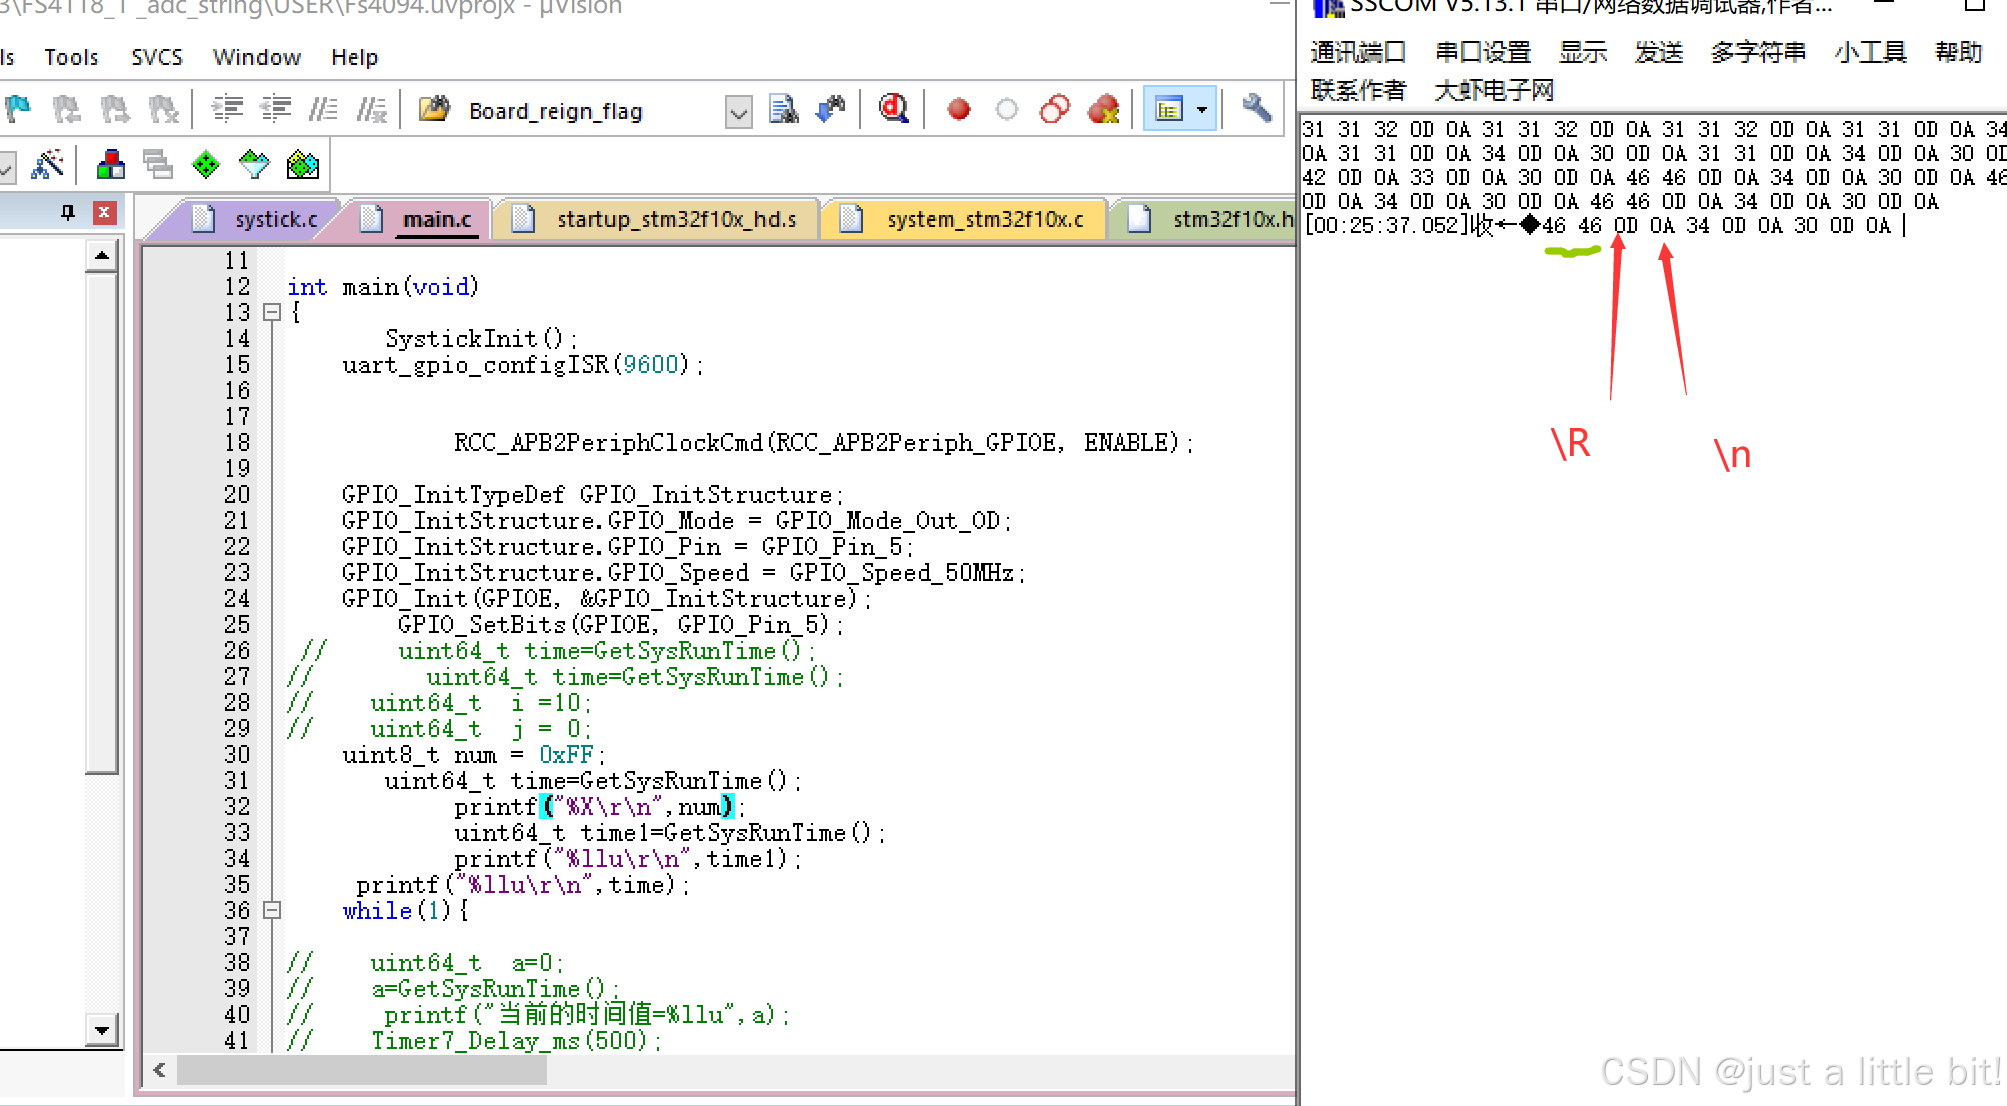Collapse main function fold at line 13

pos(272,313)
